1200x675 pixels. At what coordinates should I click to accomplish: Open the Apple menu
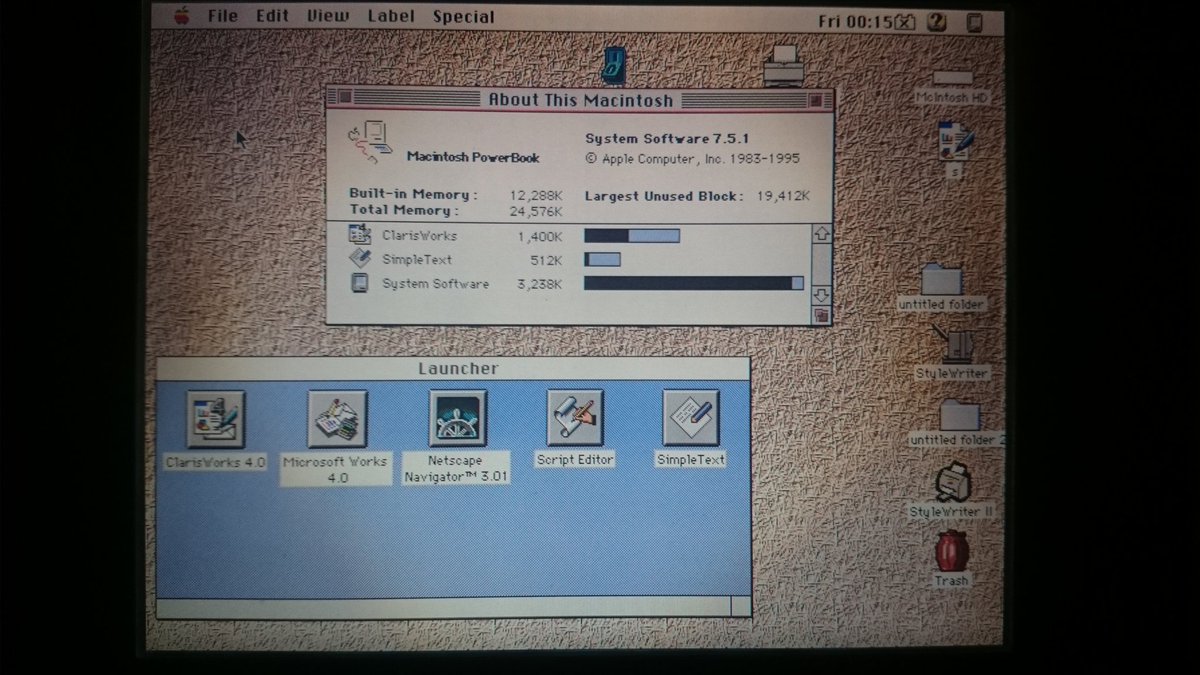click(x=182, y=16)
